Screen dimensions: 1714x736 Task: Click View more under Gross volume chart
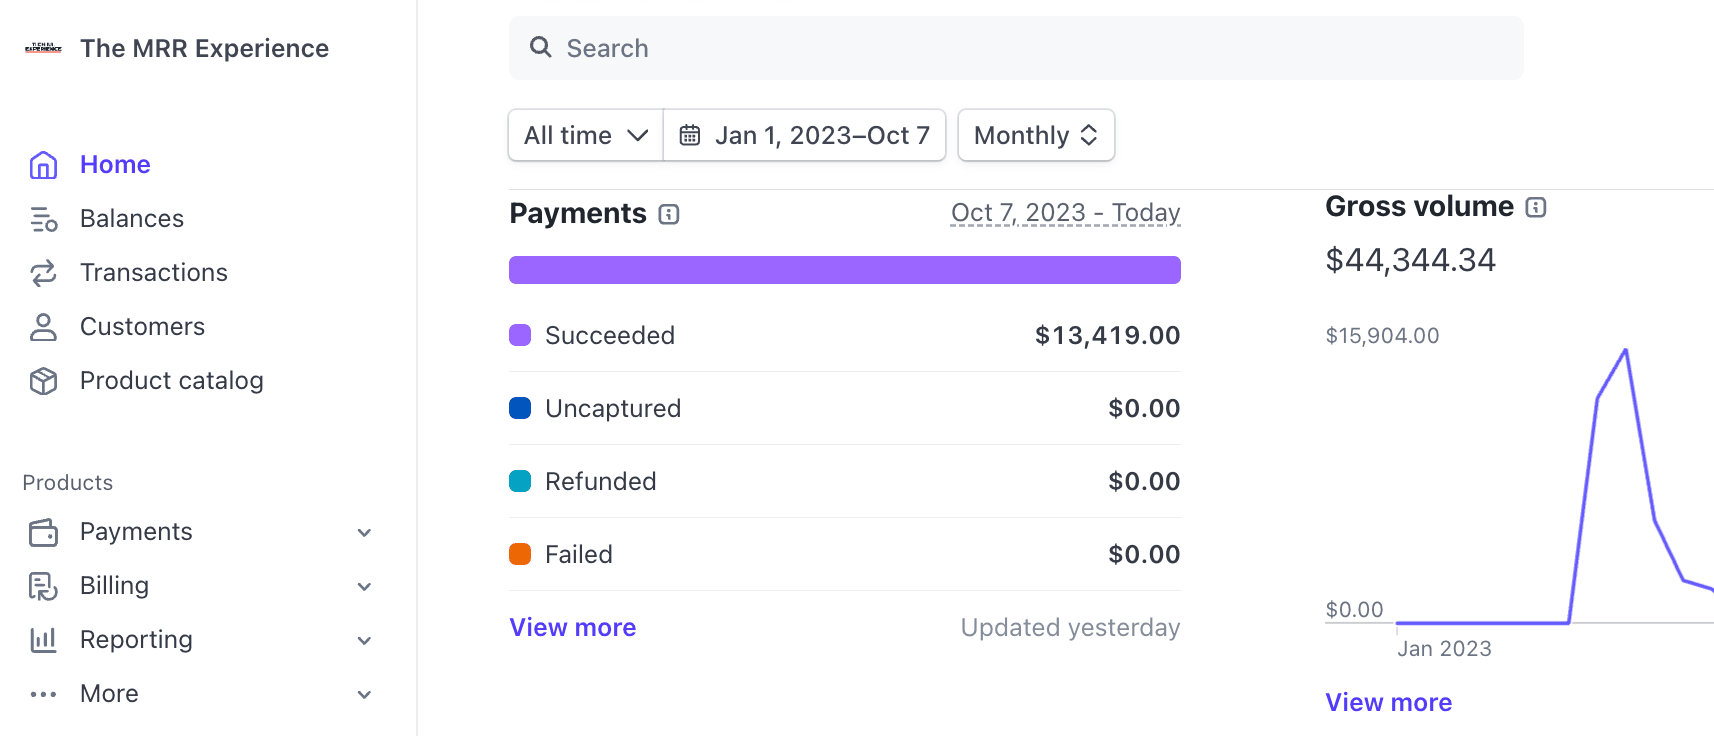[x=1388, y=702]
